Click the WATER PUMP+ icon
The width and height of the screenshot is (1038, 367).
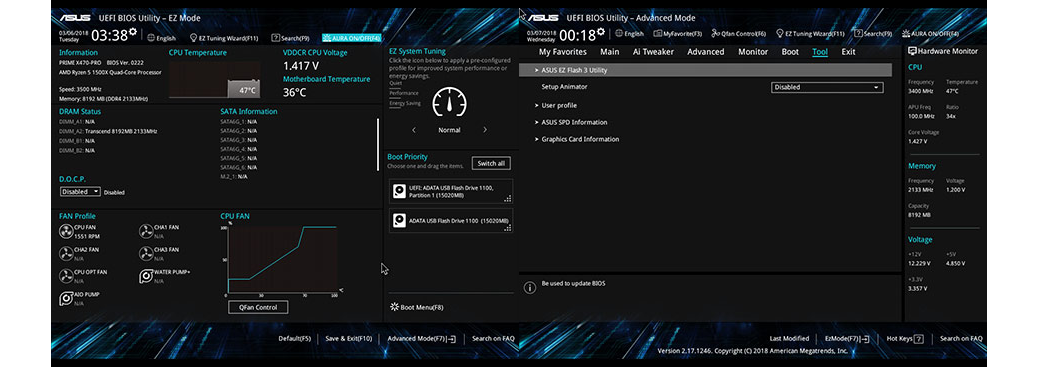146,276
